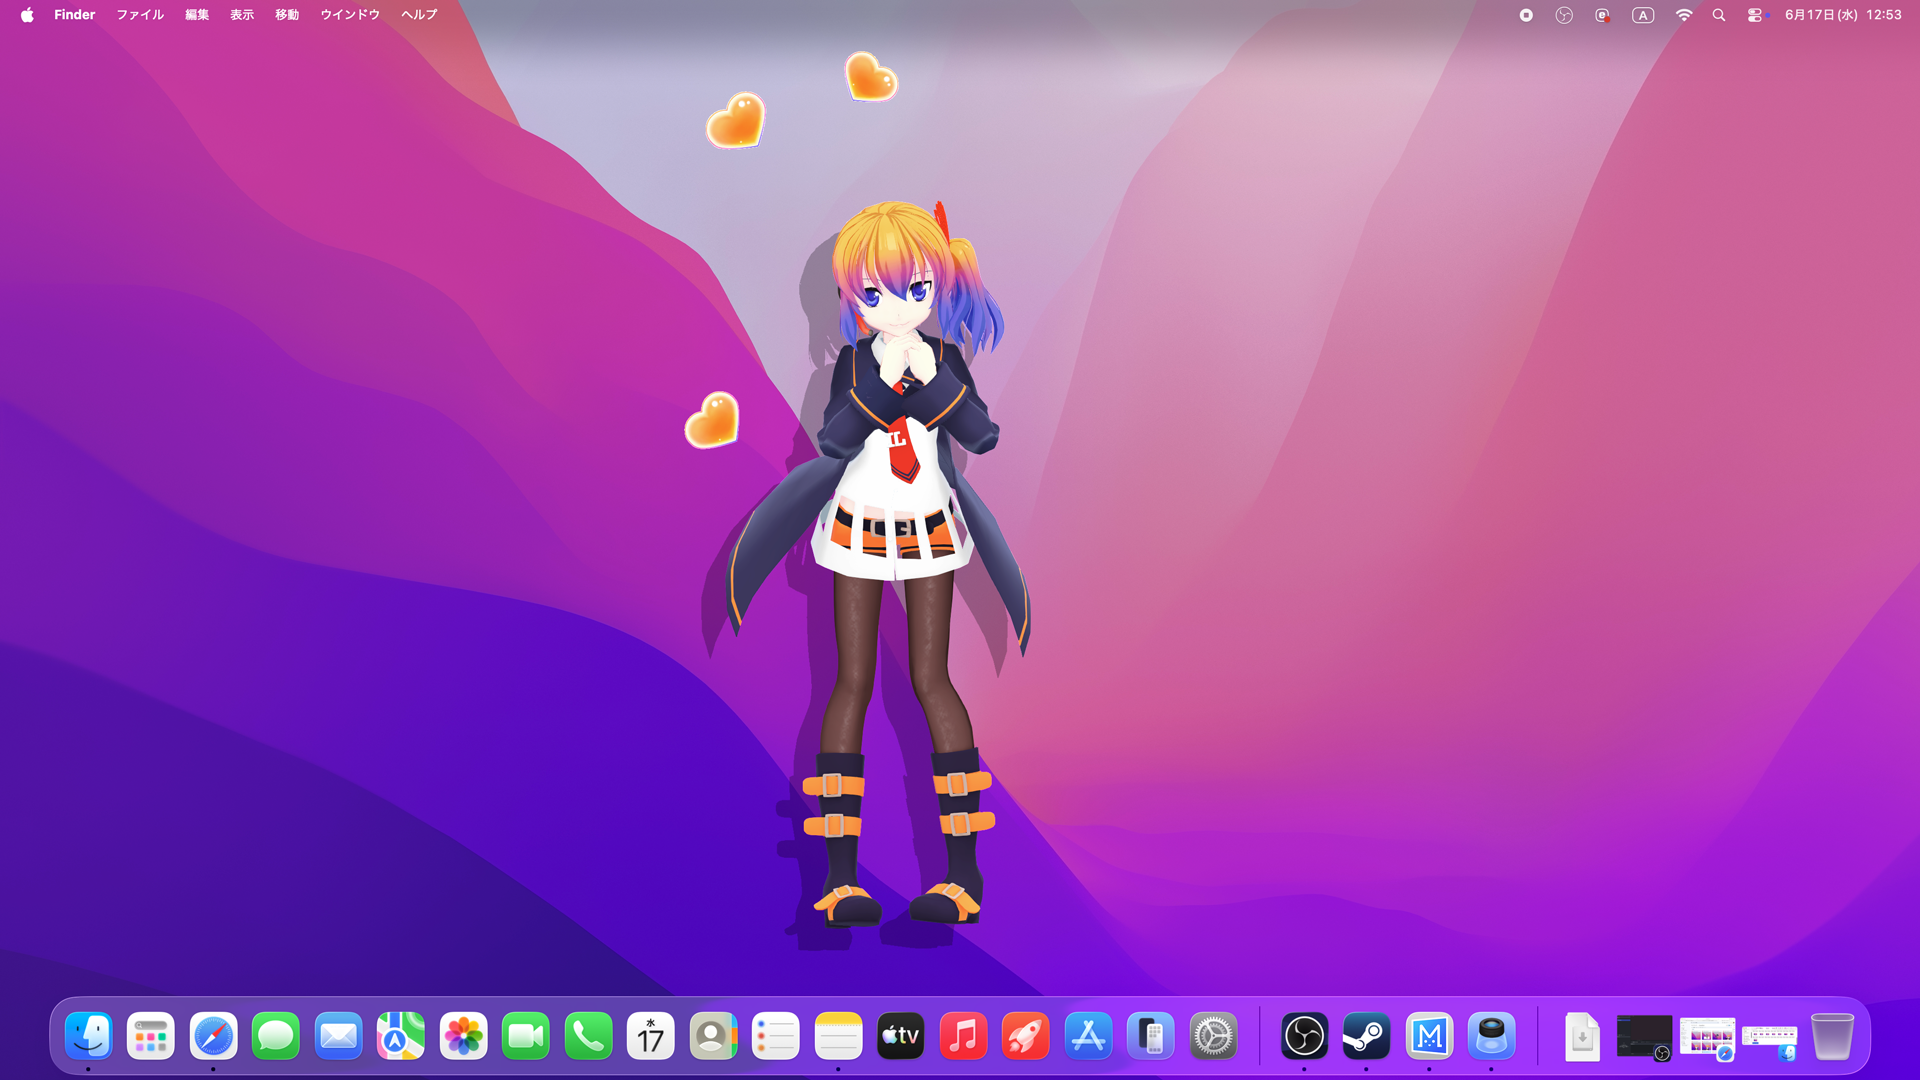Switch input source via the A icon
1920x1080 pixels.
pyautogui.click(x=1643, y=15)
